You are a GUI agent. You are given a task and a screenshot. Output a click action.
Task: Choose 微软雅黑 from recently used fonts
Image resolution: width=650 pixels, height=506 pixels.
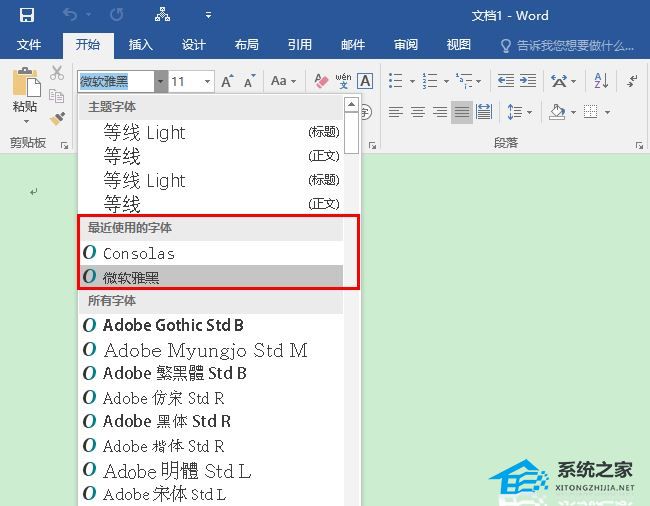211,277
